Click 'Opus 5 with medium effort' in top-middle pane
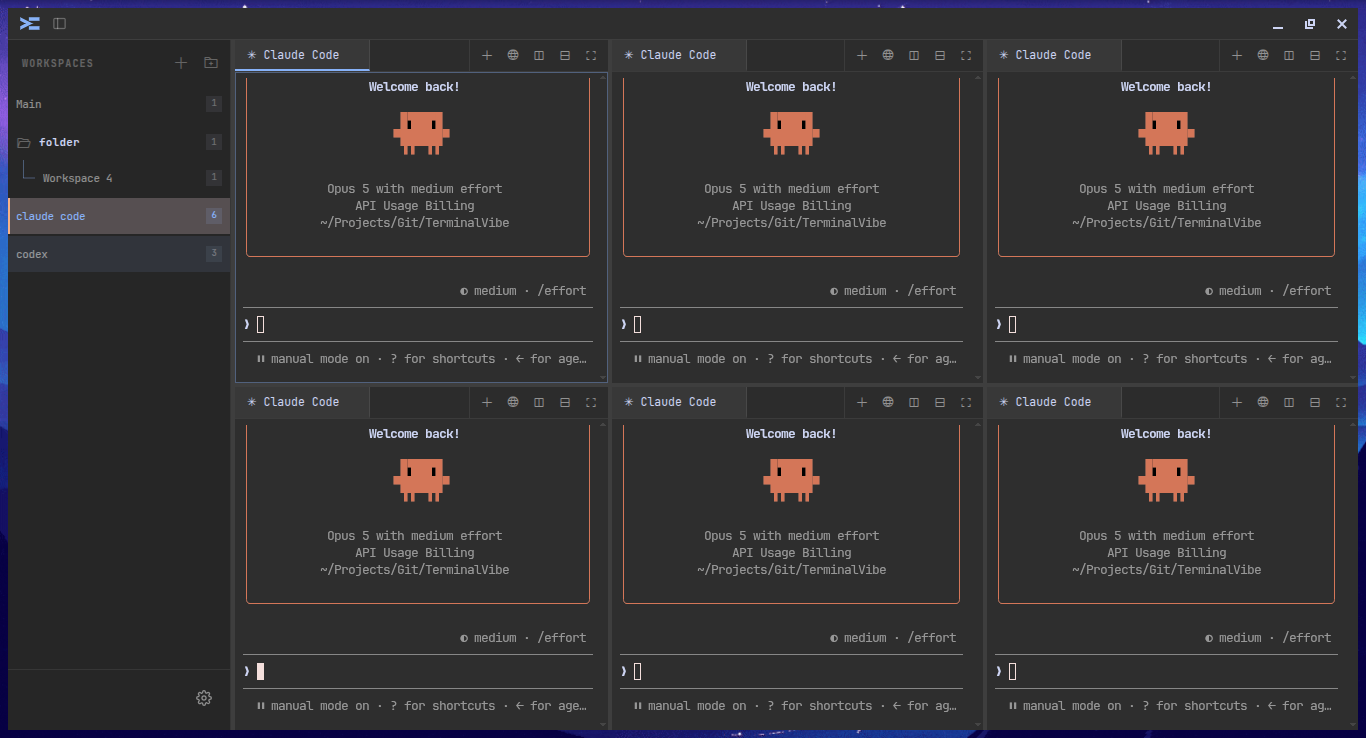Viewport: 1366px width, 738px height. pos(792,189)
